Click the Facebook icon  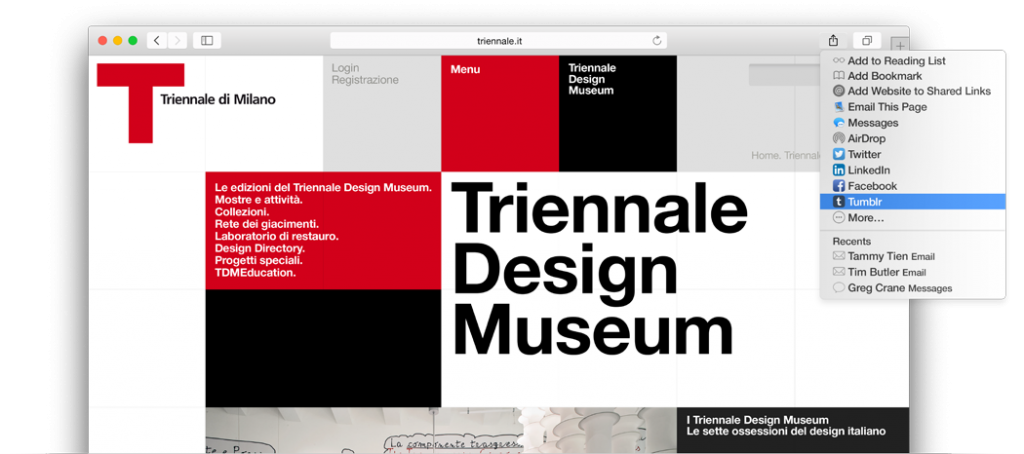coord(839,186)
